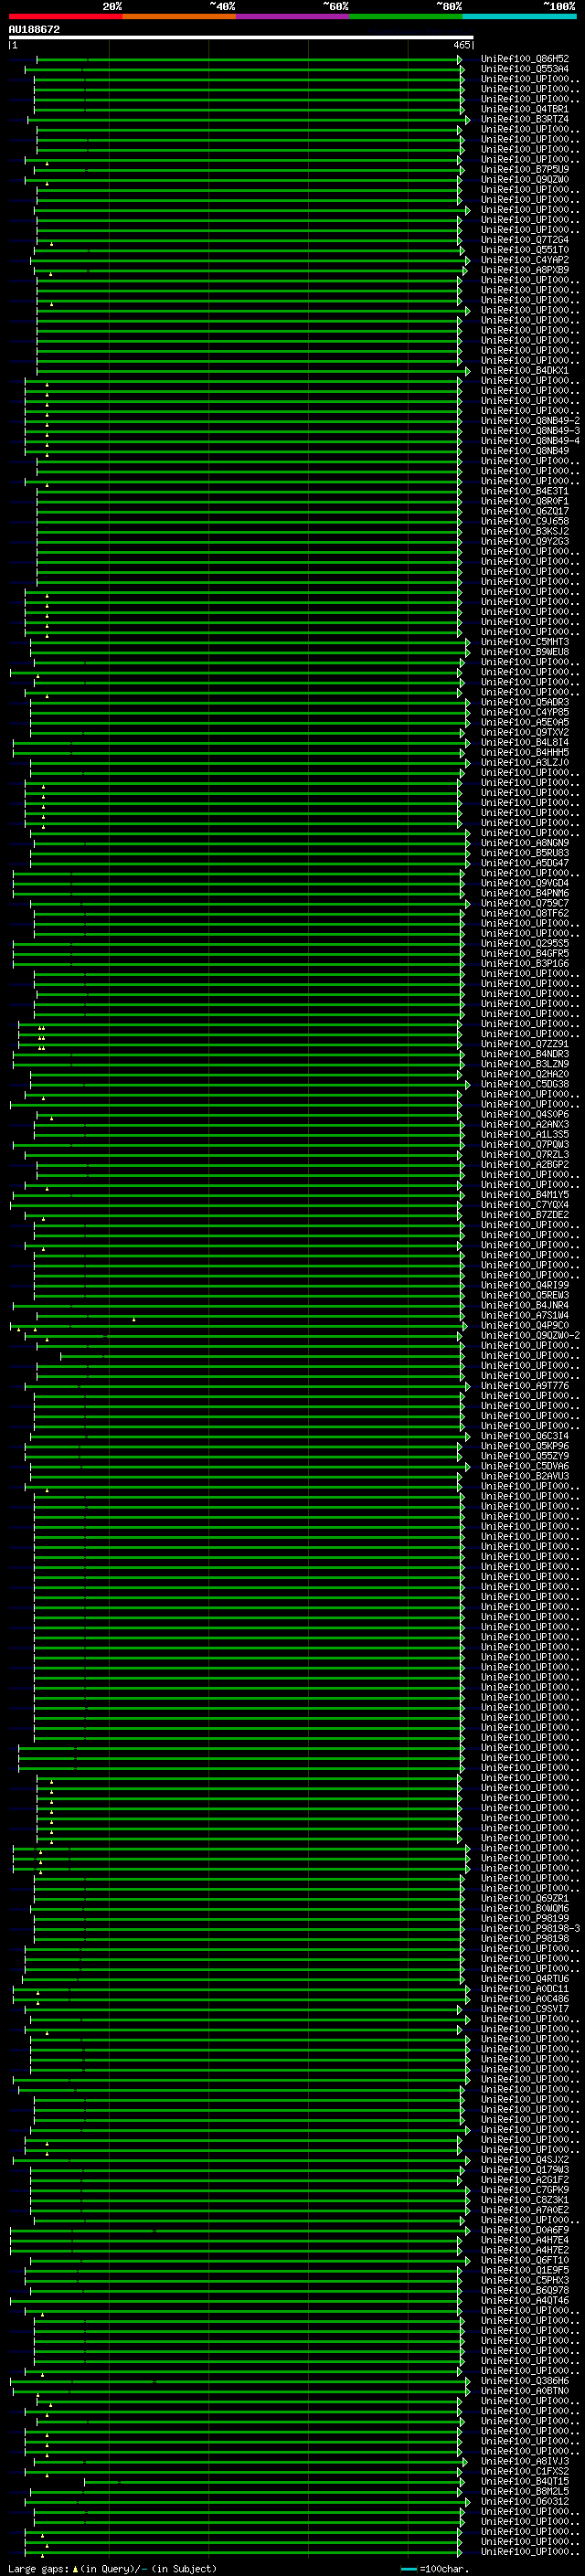Open hit UniRef100_C5DG38

[x=525, y=1085]
